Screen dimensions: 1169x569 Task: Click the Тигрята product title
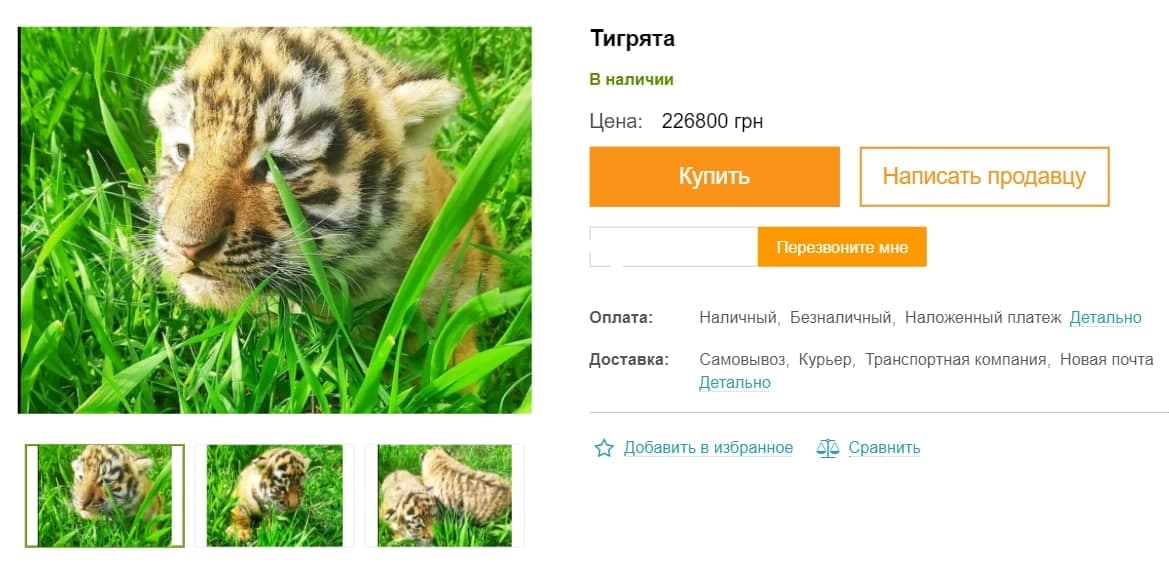coord(632,39)
